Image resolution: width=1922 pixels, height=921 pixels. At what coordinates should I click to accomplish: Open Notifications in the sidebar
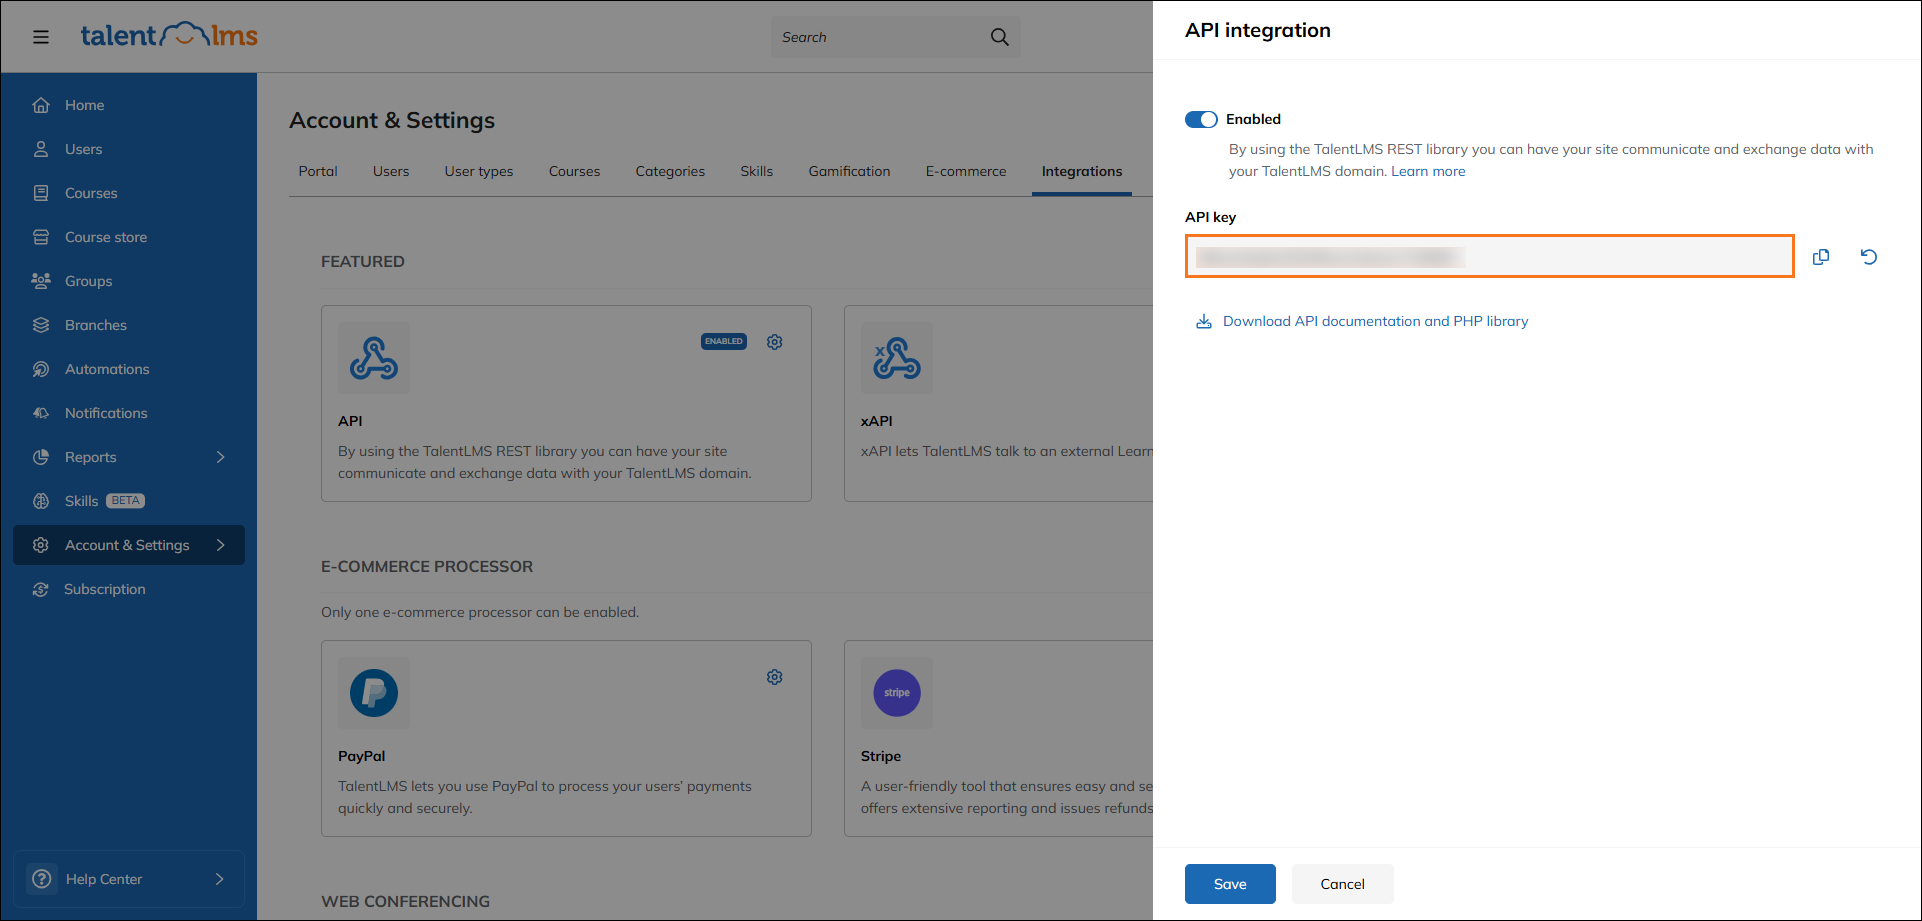[x=106, y=413]
